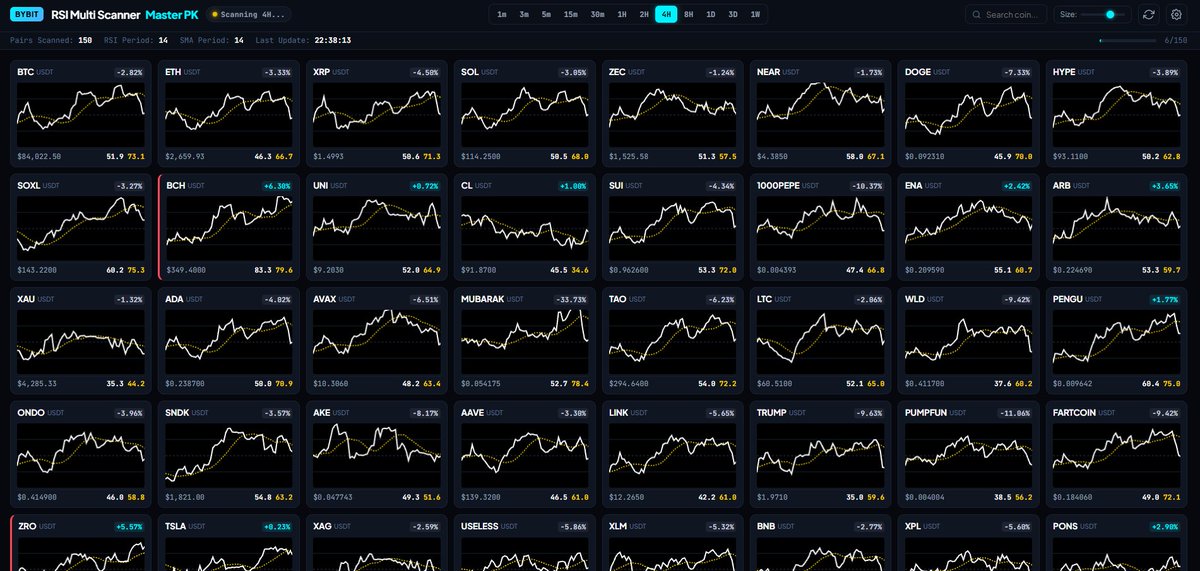This screenshot has width=1200, height=571.
Task: Open the DOGE chart card
Action: [968, 114]
